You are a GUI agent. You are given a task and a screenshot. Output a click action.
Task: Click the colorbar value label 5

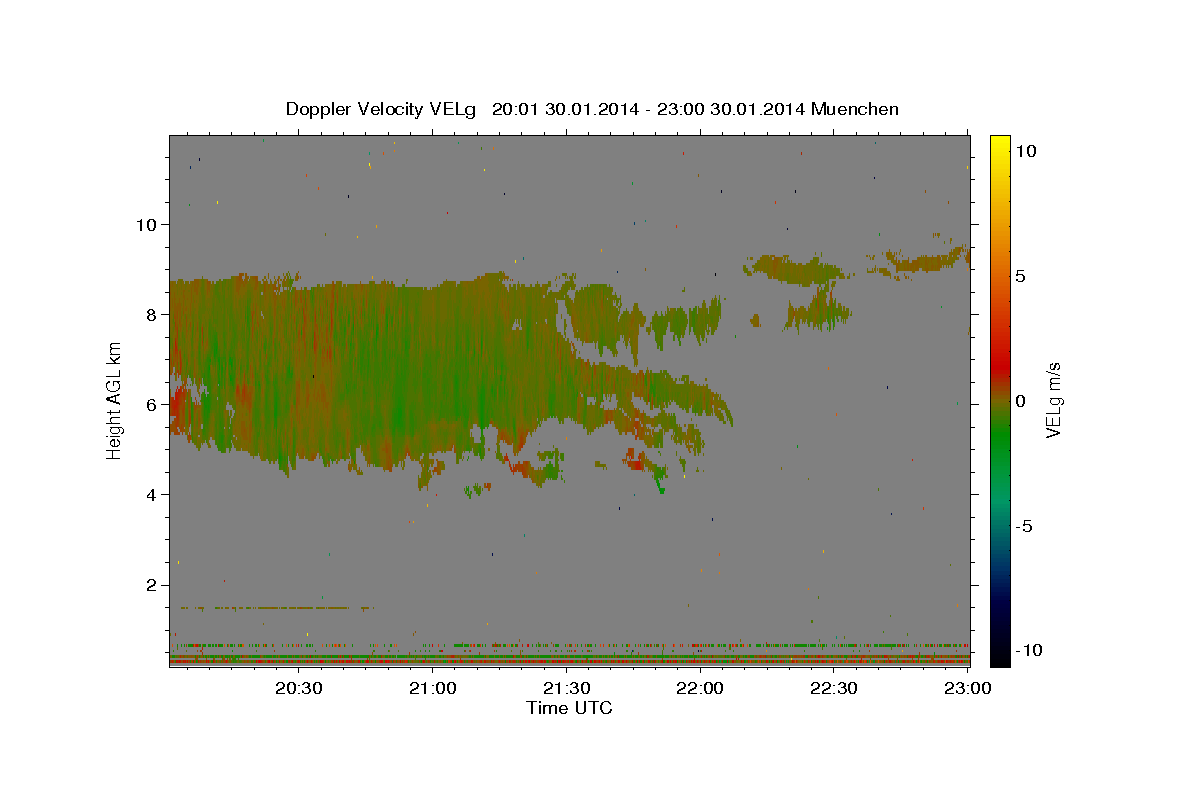[1020, 276]
